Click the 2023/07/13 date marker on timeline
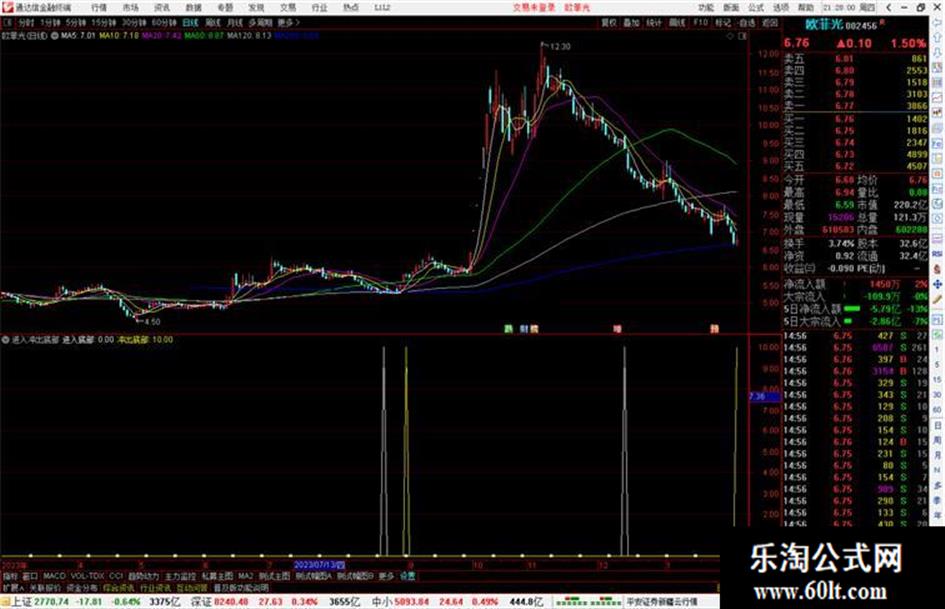 click(x=319, y=565)
